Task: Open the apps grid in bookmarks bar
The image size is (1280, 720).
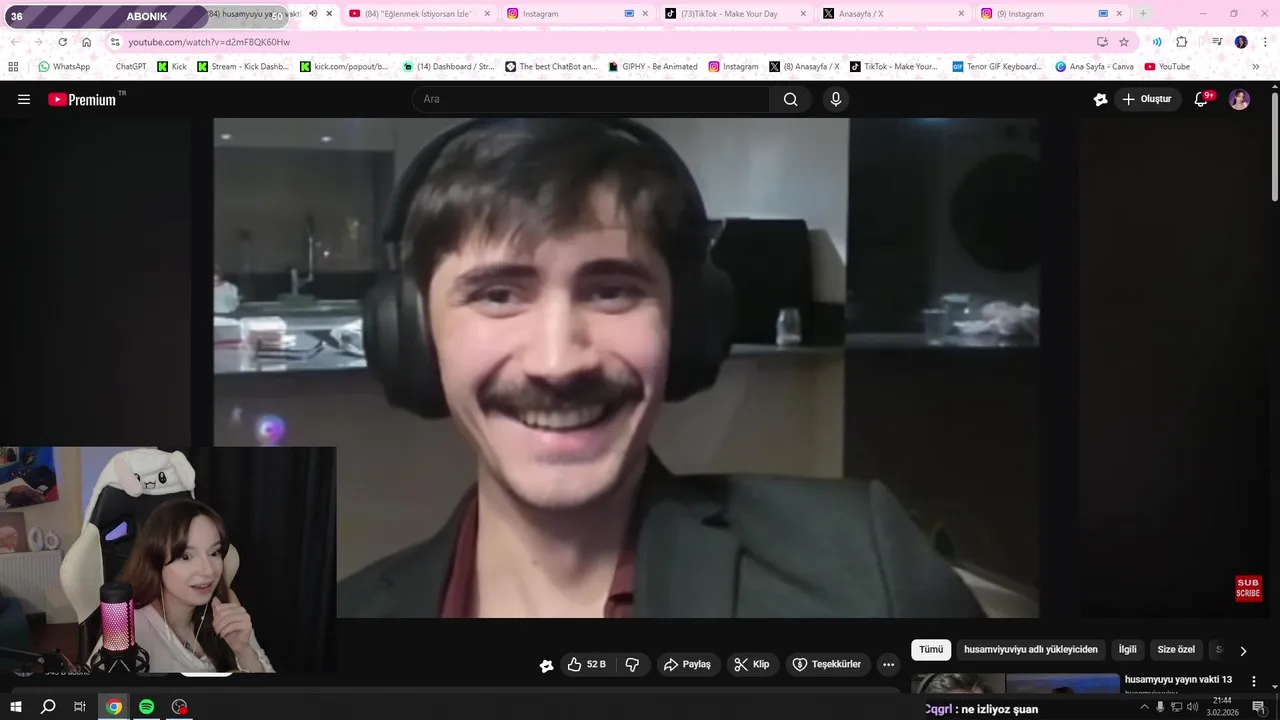Action: (13, 67)
